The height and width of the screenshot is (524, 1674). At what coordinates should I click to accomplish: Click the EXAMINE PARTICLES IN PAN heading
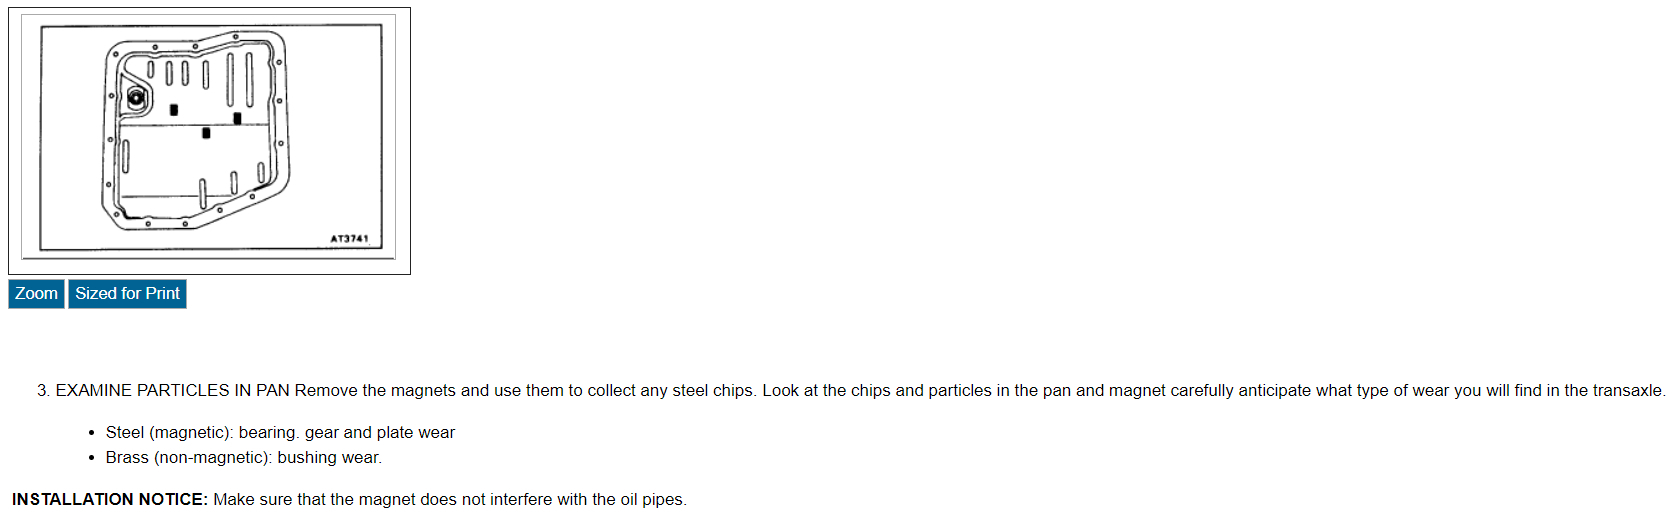(172, 391)
